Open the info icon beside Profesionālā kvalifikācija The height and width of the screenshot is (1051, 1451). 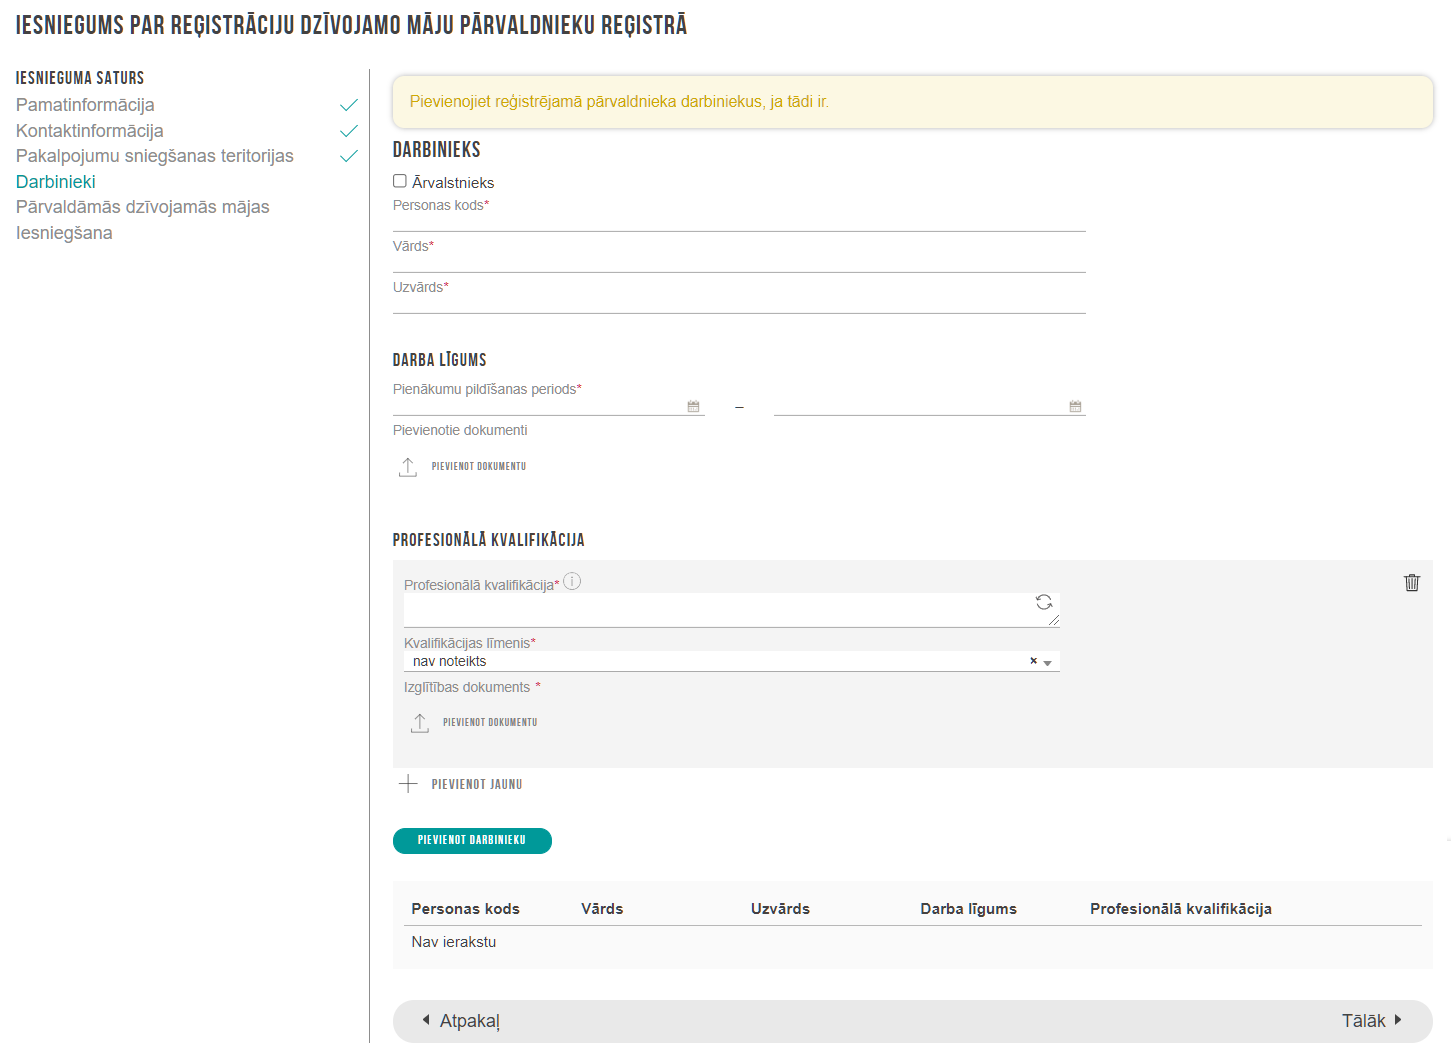click(572, 581)
